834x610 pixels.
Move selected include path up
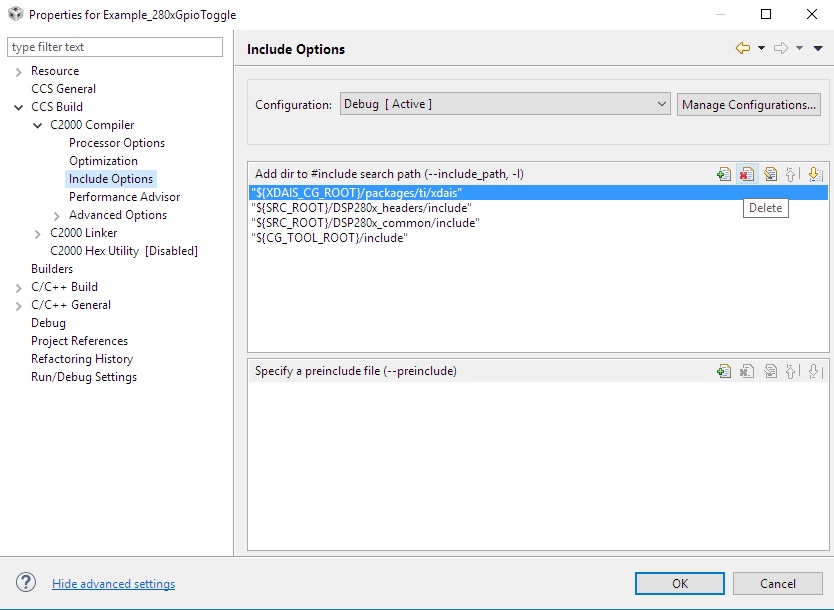click(x=791, y=174)
